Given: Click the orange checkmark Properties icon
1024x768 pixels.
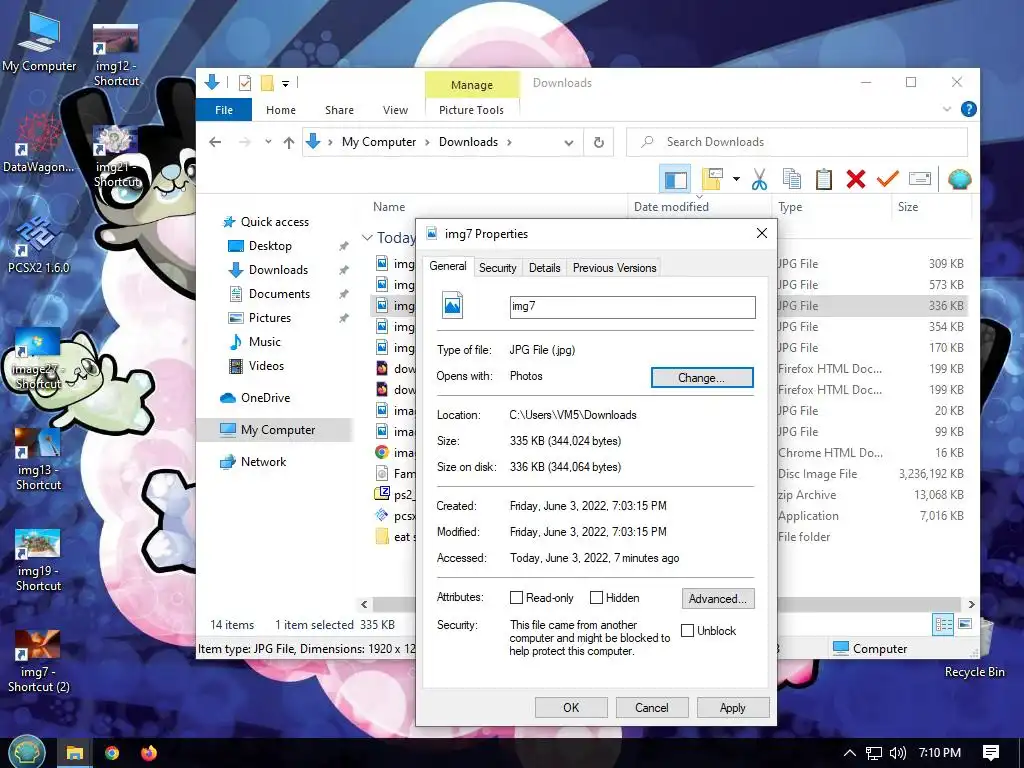Looking at the screenshot, I should click(x=888, y=178).
